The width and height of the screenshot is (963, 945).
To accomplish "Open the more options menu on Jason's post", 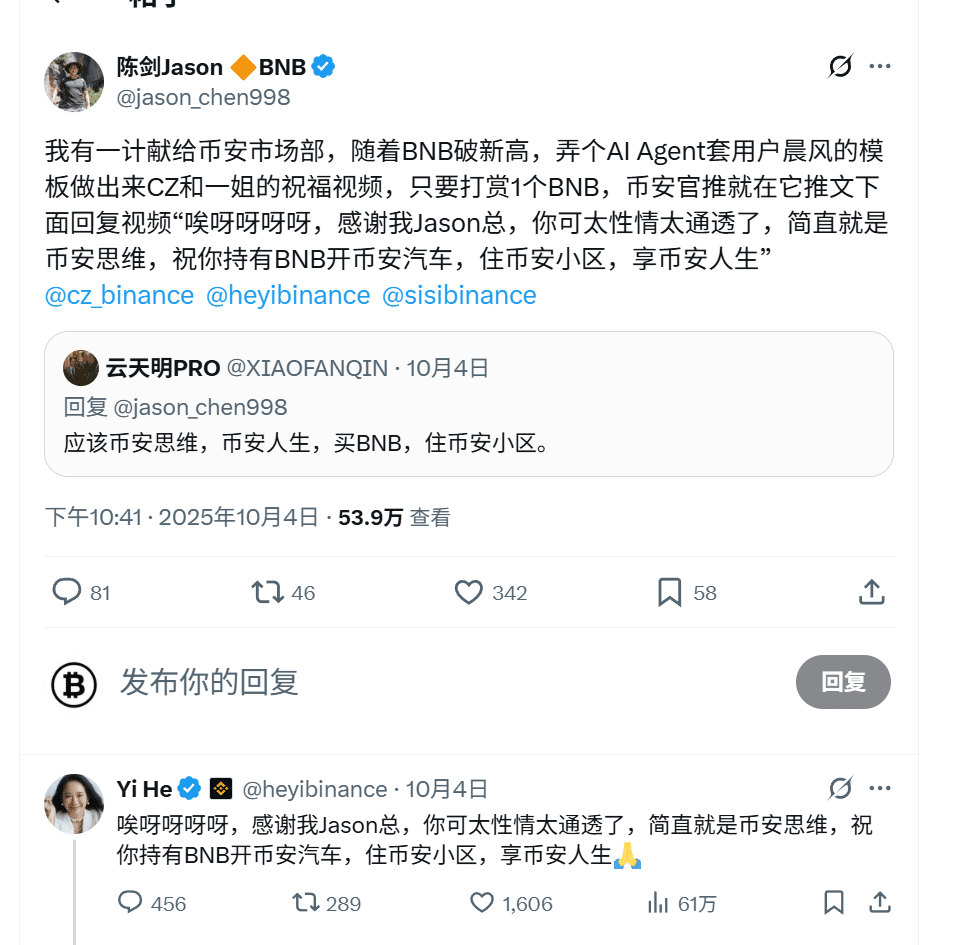I will pos(880,67).
